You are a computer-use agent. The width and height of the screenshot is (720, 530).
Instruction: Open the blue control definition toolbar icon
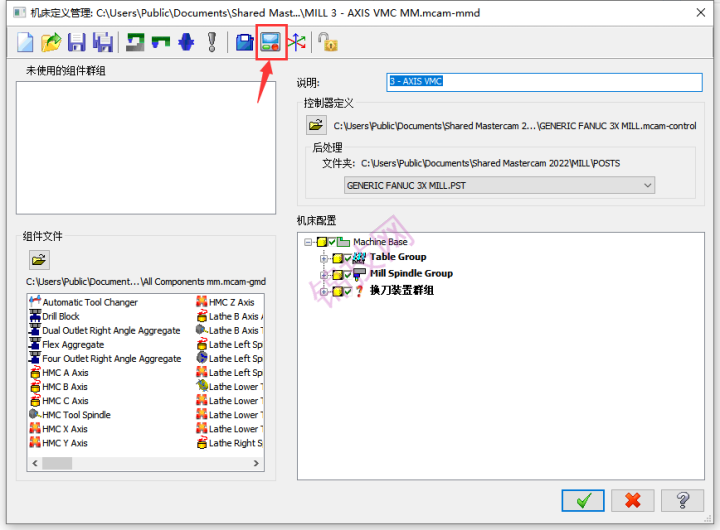[245, 42]
